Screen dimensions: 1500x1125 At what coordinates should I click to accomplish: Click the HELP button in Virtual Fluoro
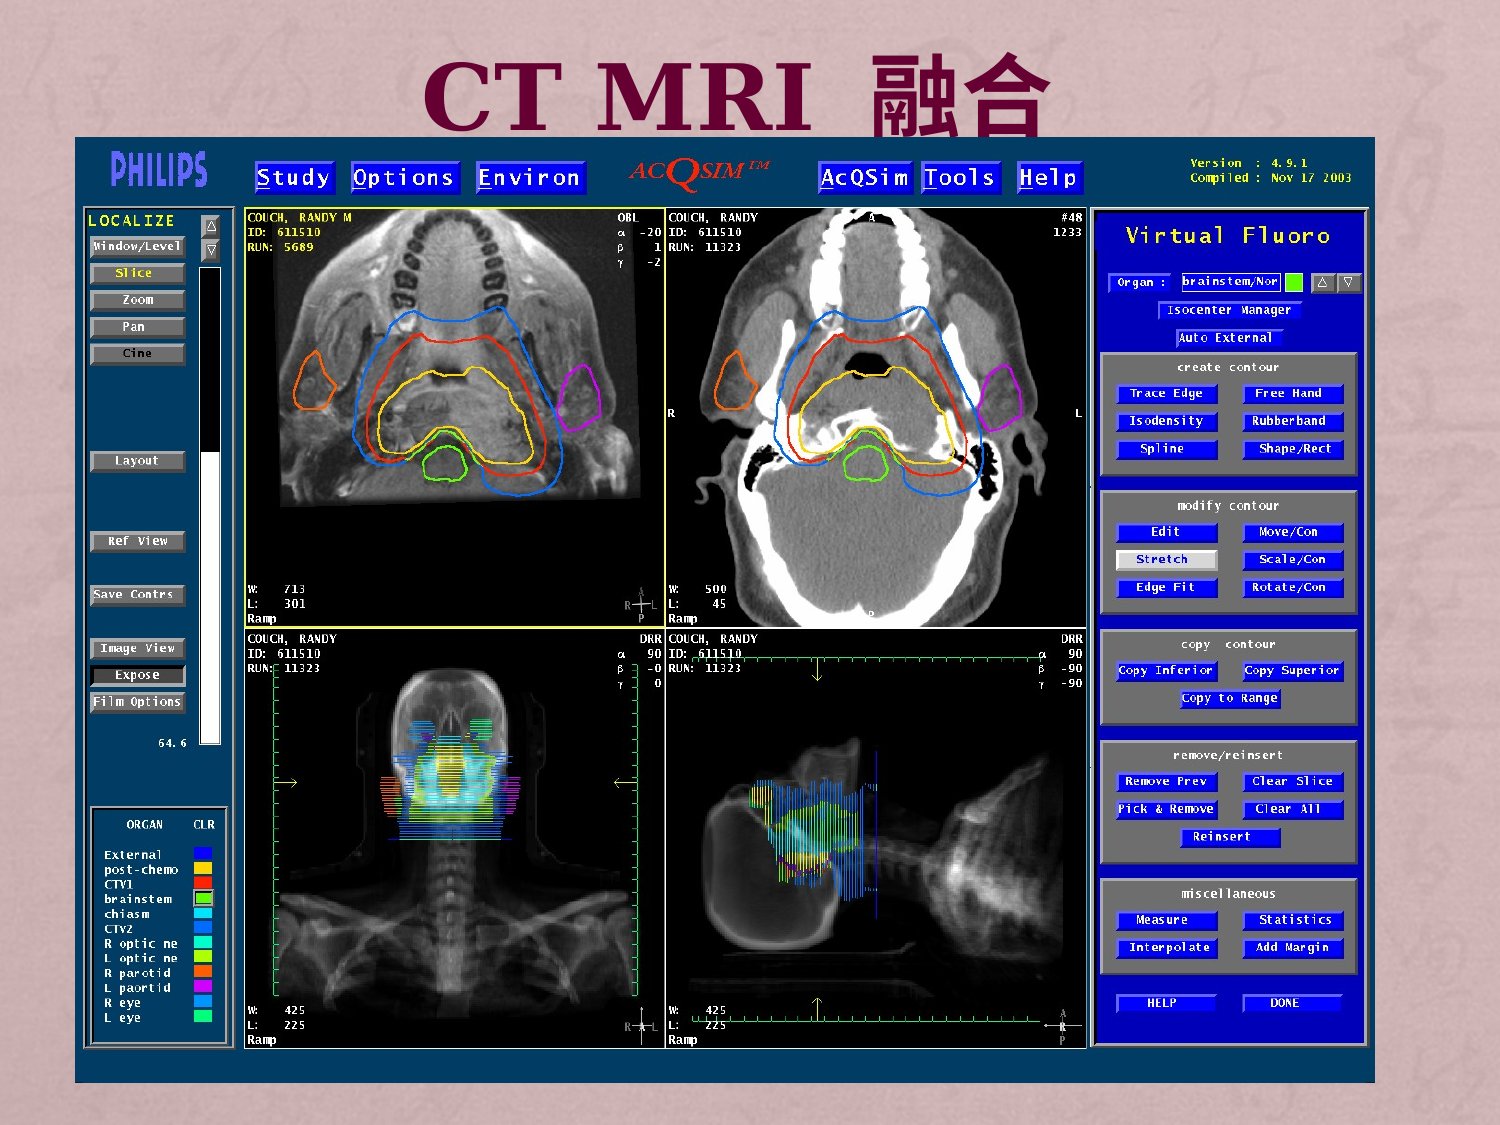point(1166,1003)
